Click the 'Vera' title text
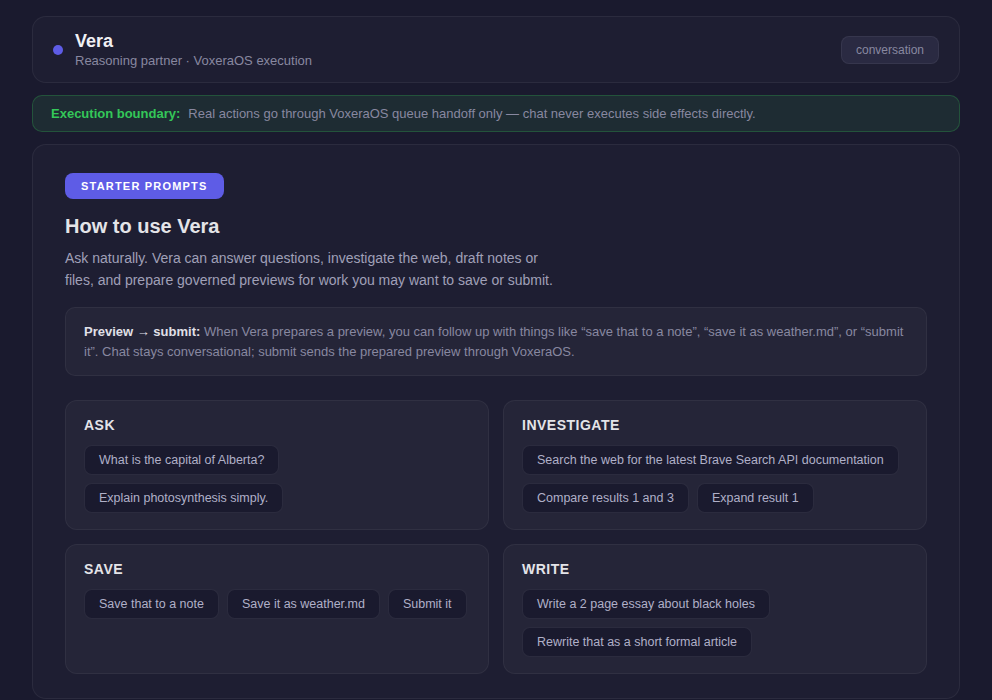 coord(94,41)
